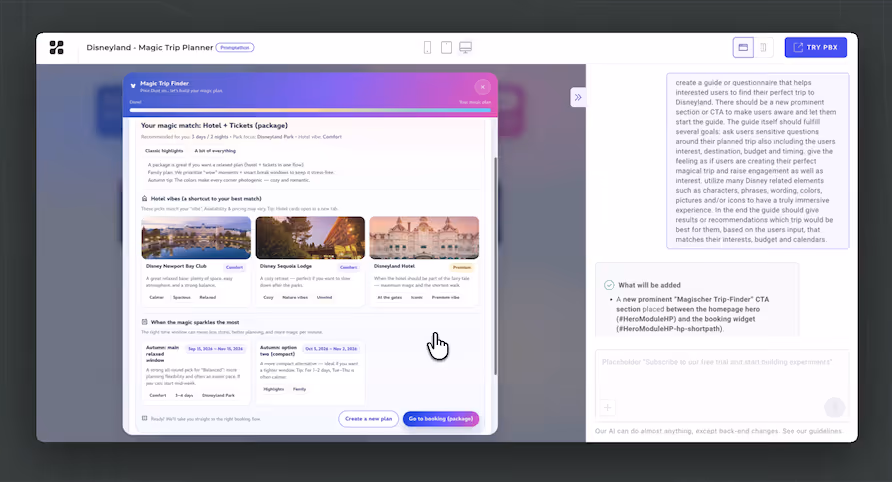Collapse the chat panel with double chevron
This screenshot has height=482, width=892.
click(x=578, y=97)
